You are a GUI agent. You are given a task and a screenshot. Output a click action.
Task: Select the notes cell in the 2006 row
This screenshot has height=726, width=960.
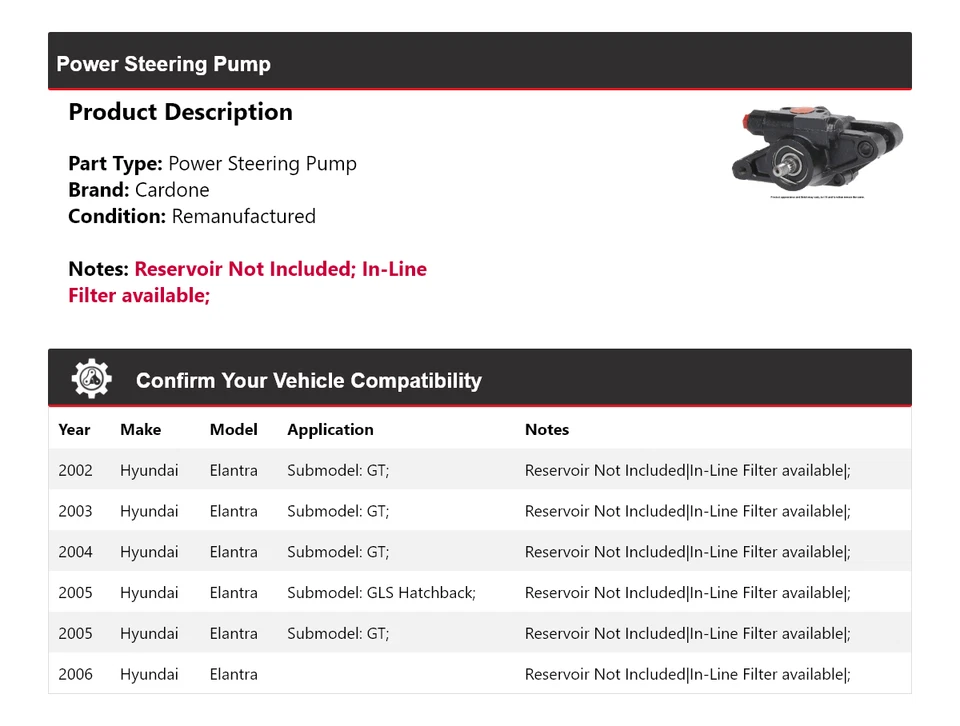coord(687,674)
